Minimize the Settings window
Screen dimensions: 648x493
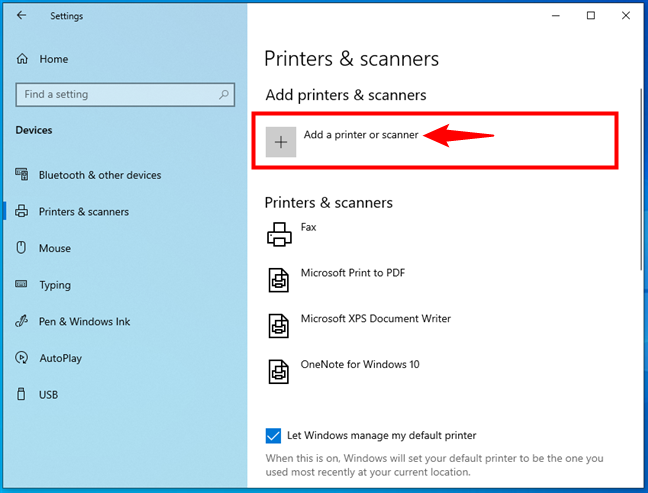(x=556, y=16)
